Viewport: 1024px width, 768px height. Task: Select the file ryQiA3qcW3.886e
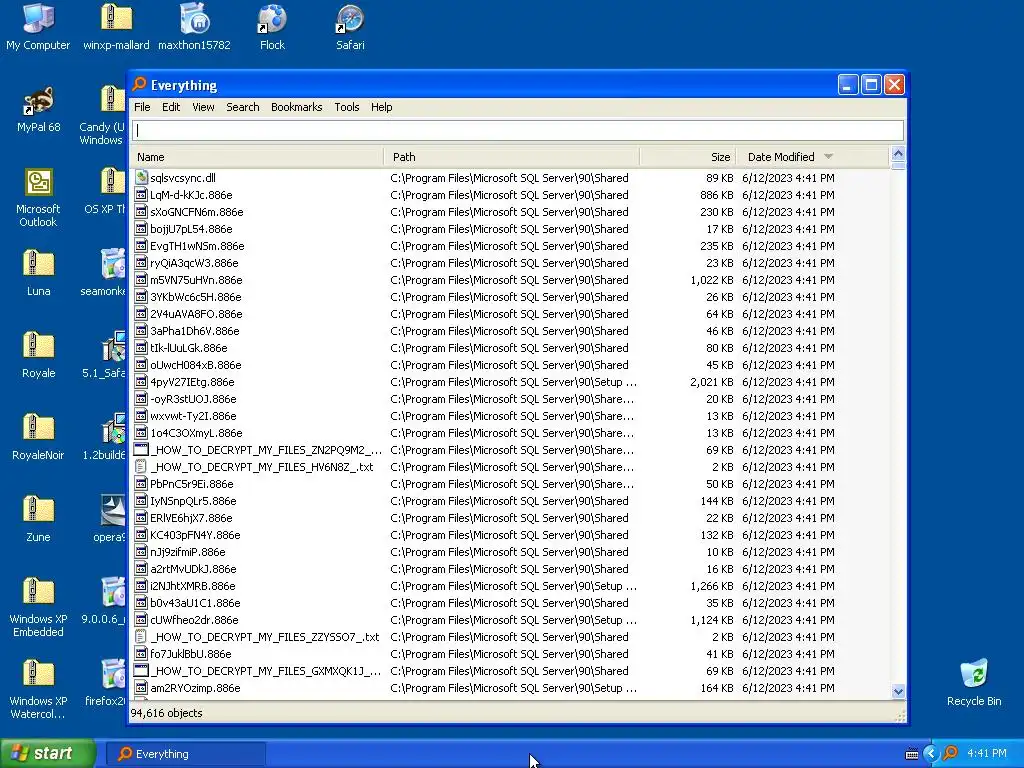click(194, 263)
